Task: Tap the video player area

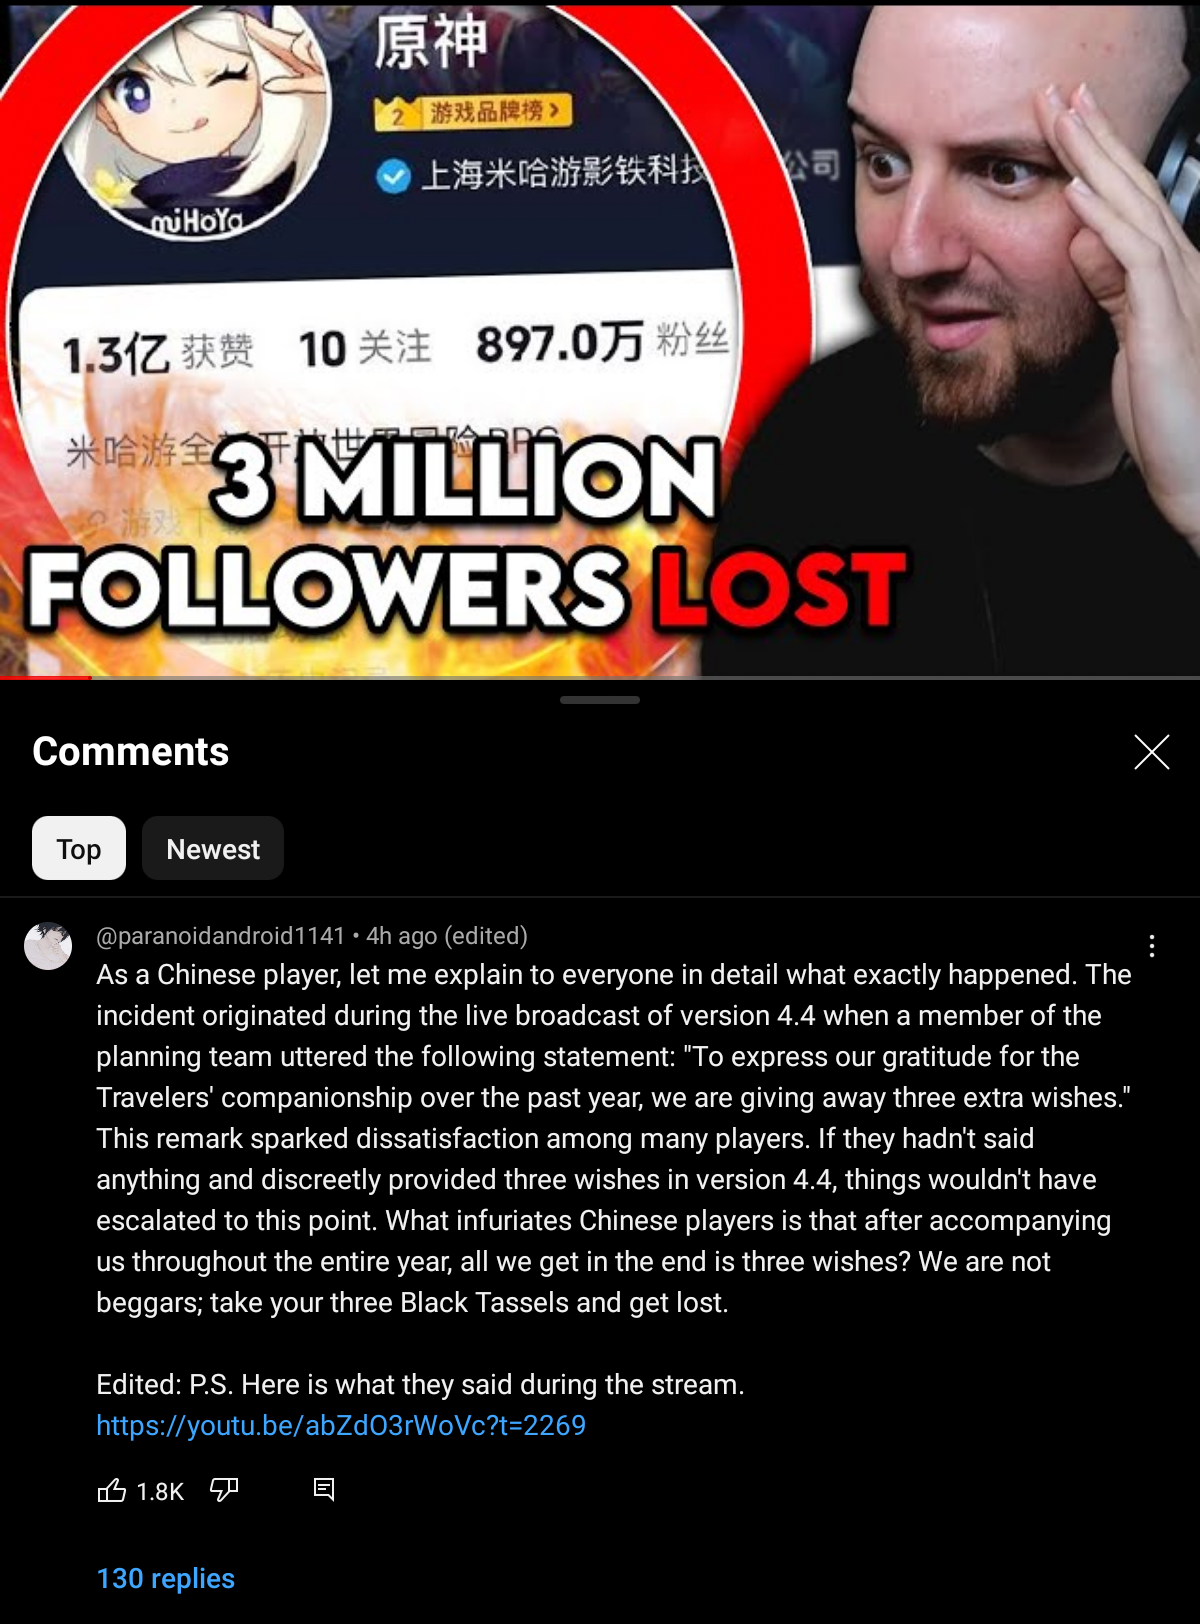Action: click(x=600, y=338)
